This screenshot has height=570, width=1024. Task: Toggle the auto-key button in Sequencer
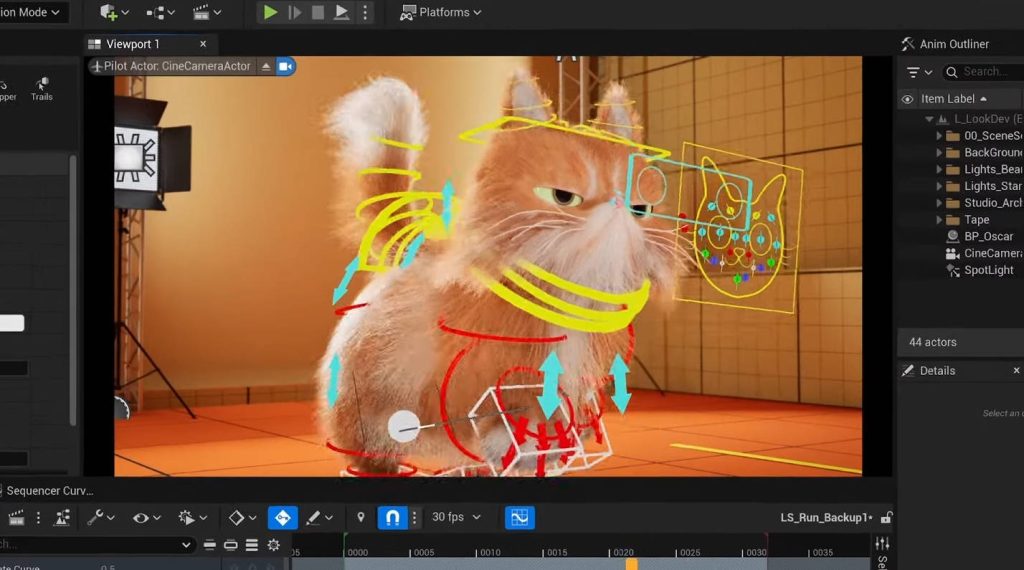282,517
